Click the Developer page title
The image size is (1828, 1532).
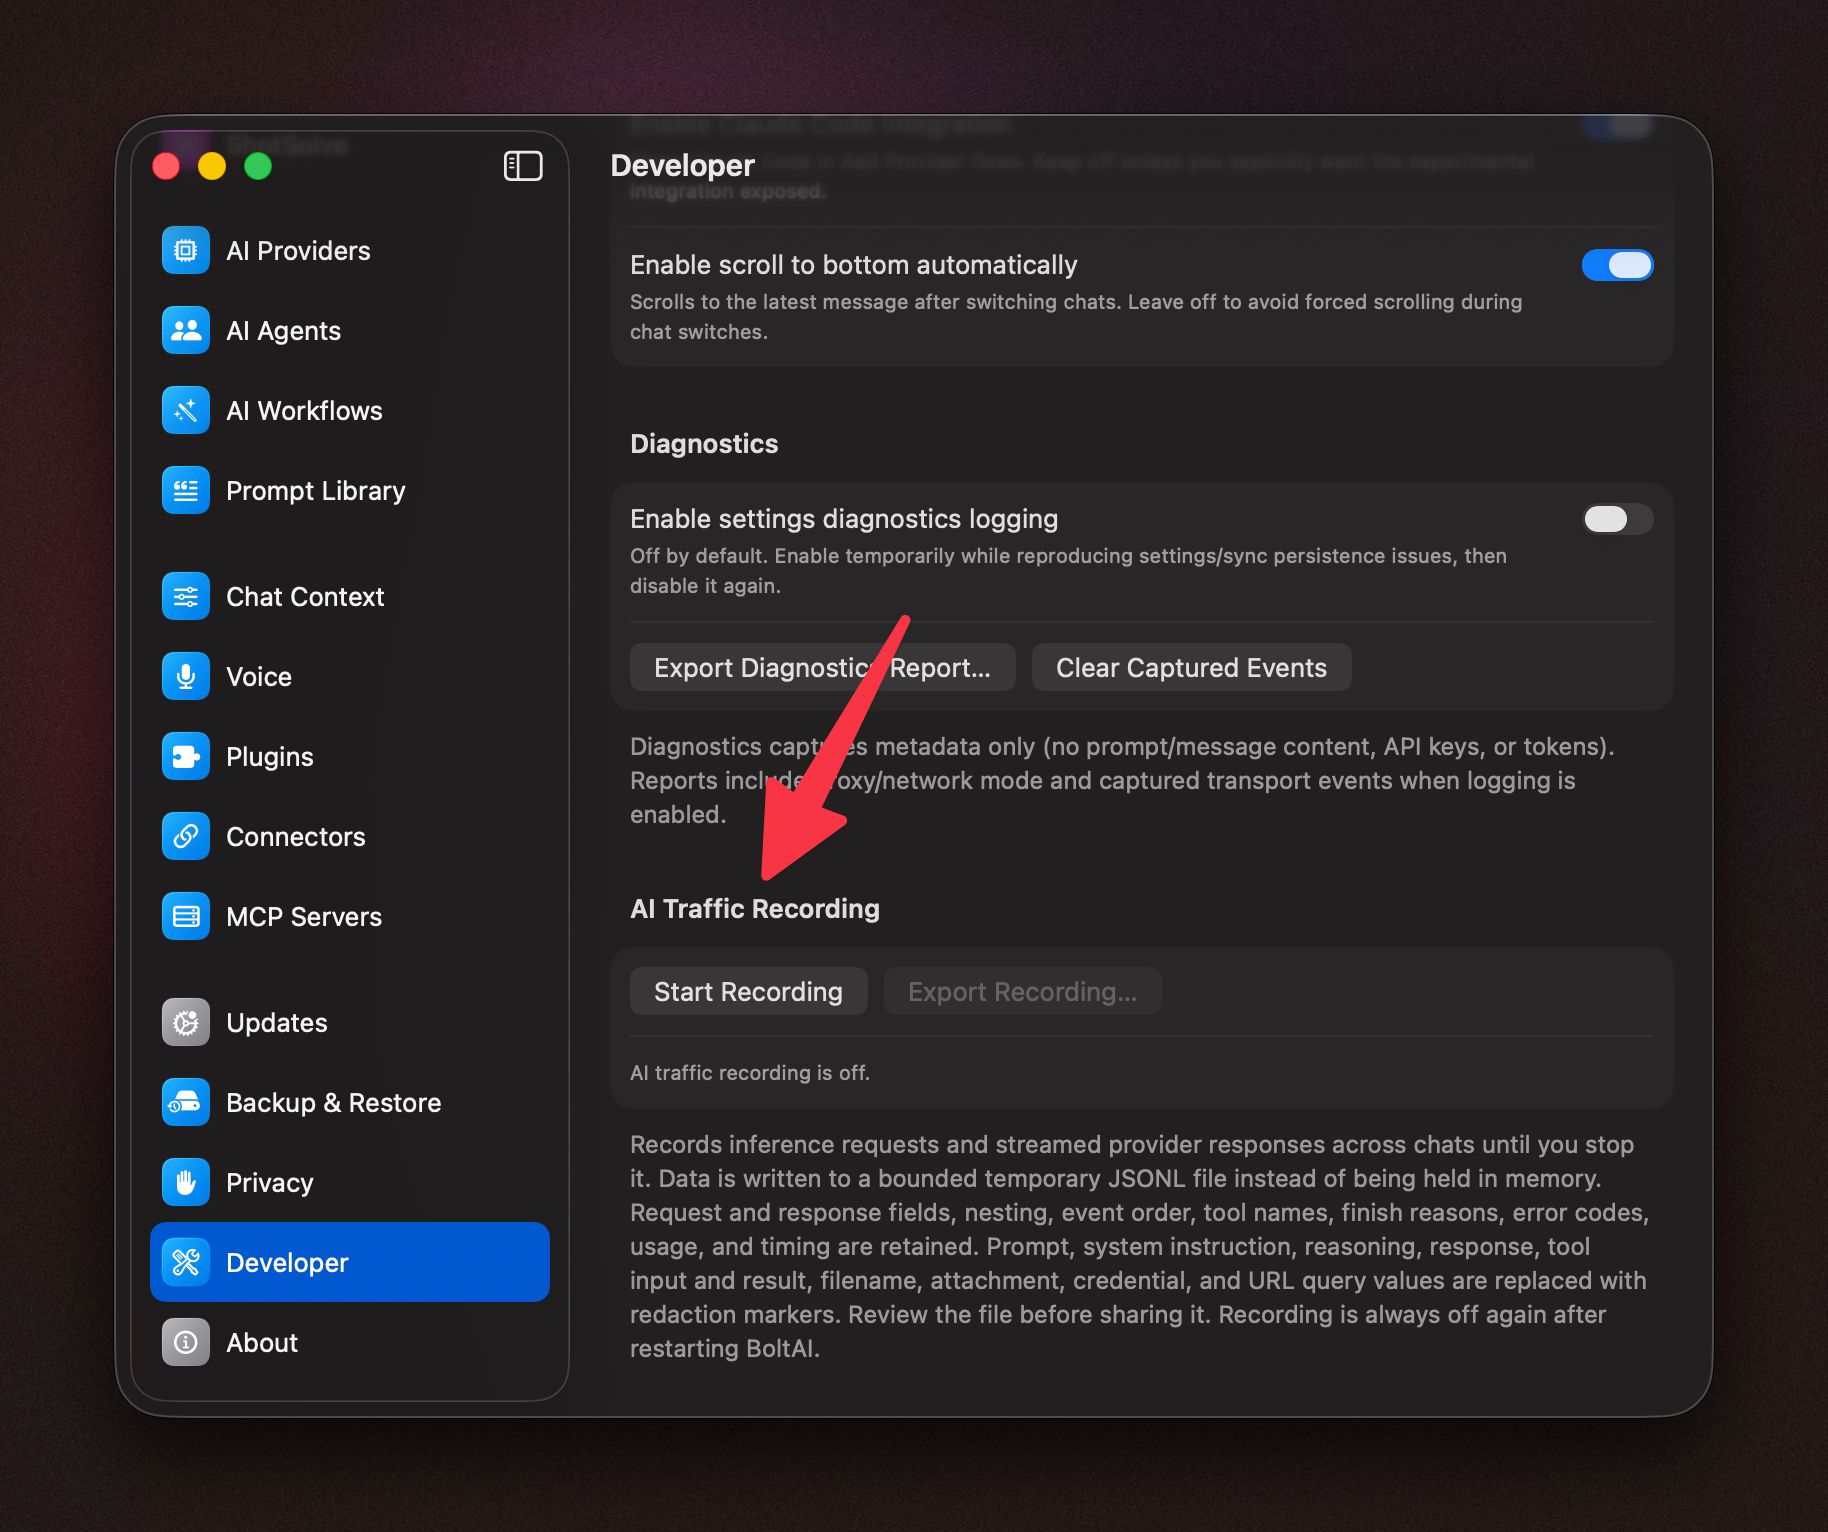(683, 166)
